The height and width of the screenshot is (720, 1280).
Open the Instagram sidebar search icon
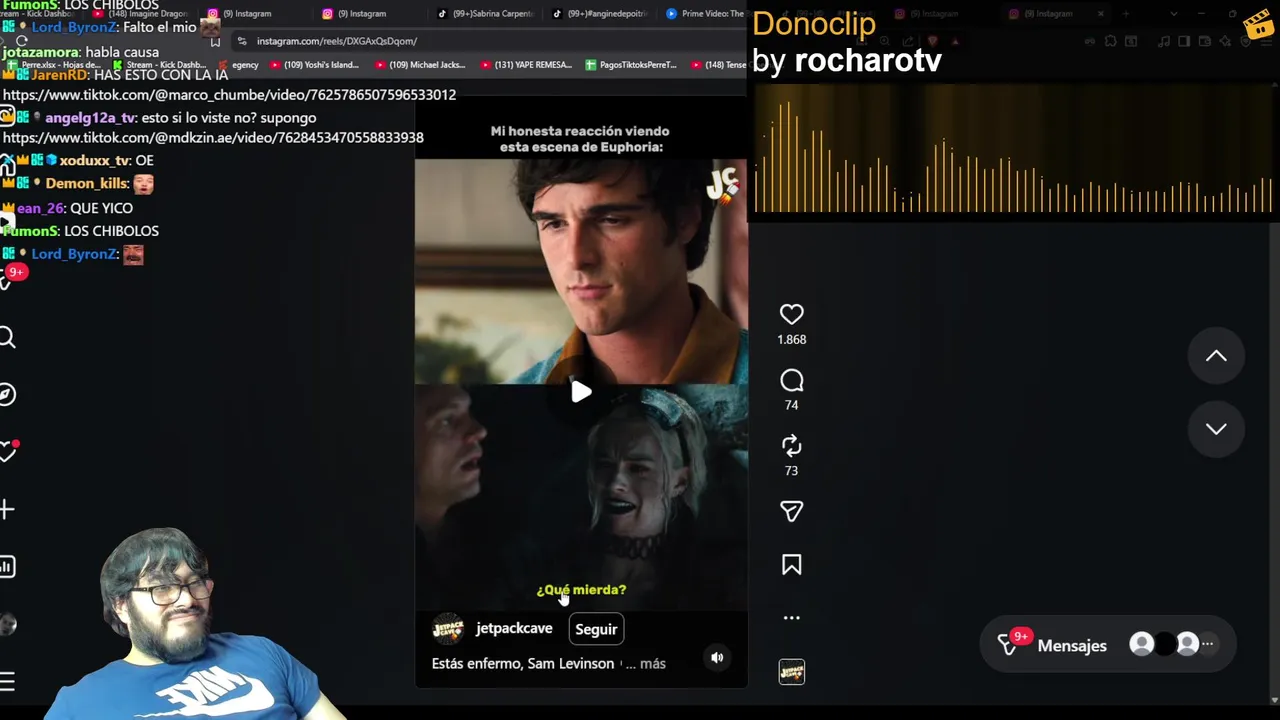click(7, 338)
